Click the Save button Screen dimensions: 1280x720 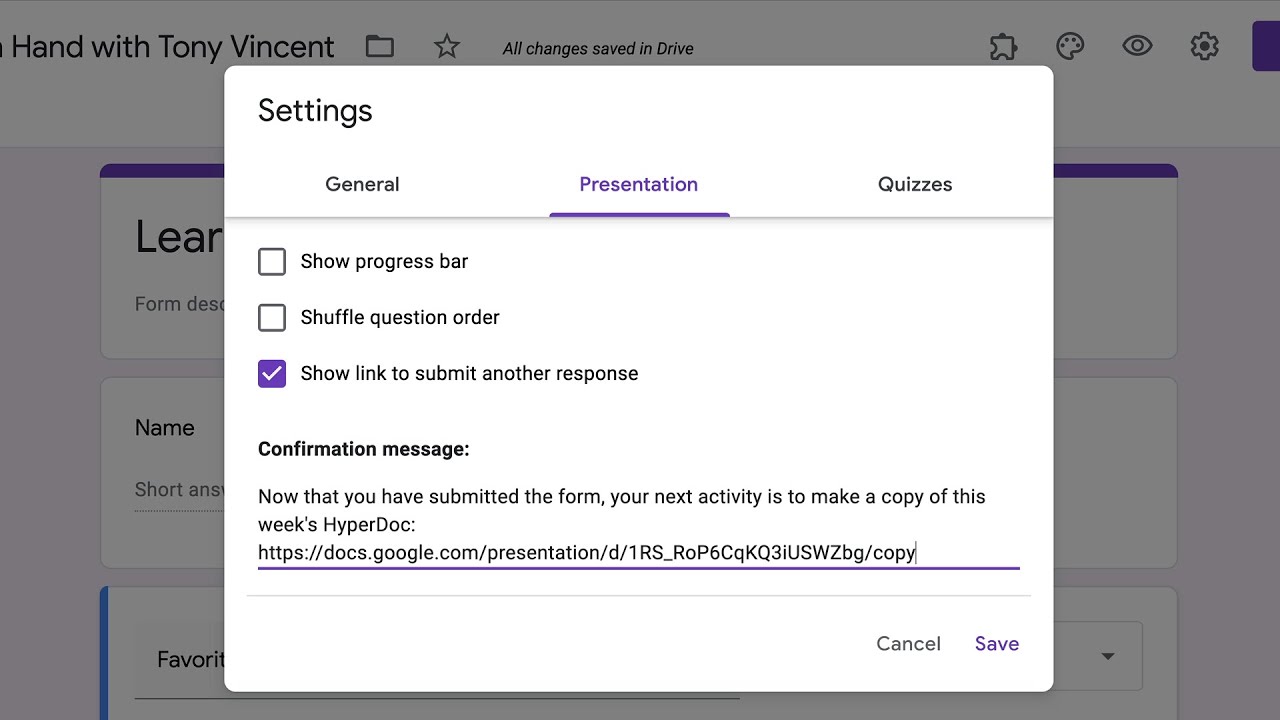click(997, 644)
